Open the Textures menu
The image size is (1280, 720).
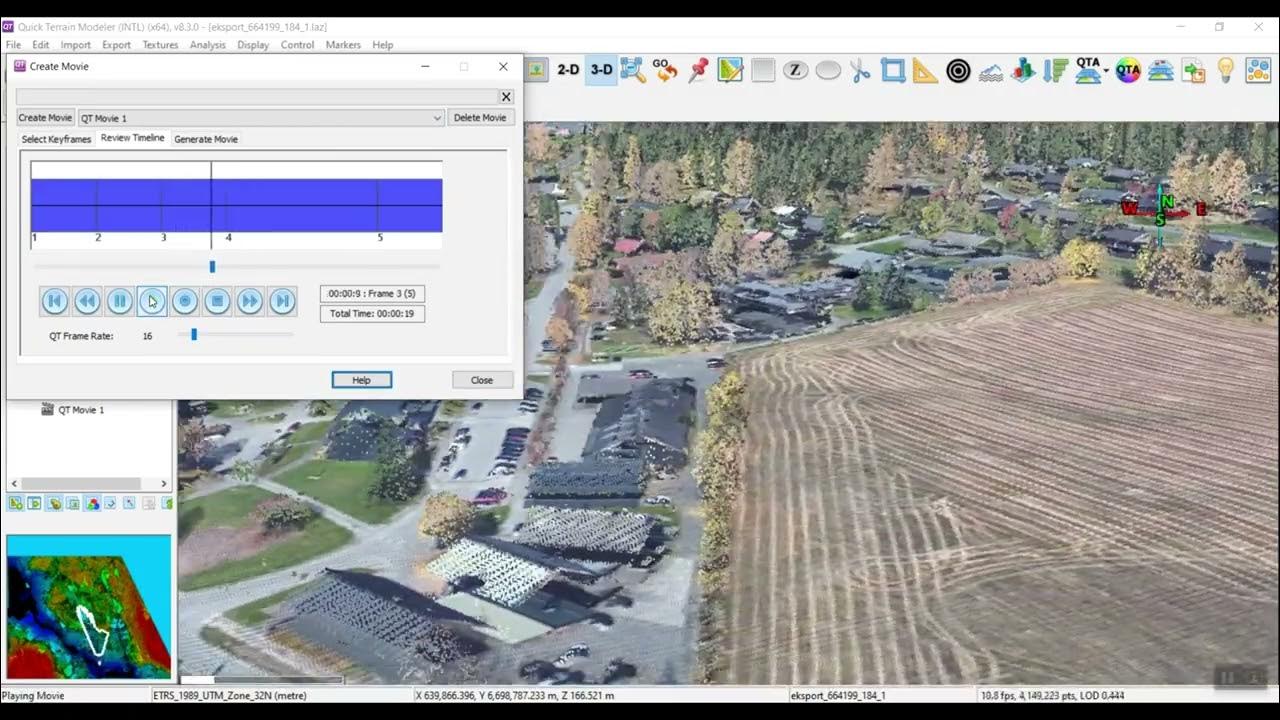(x=160, y=45)
